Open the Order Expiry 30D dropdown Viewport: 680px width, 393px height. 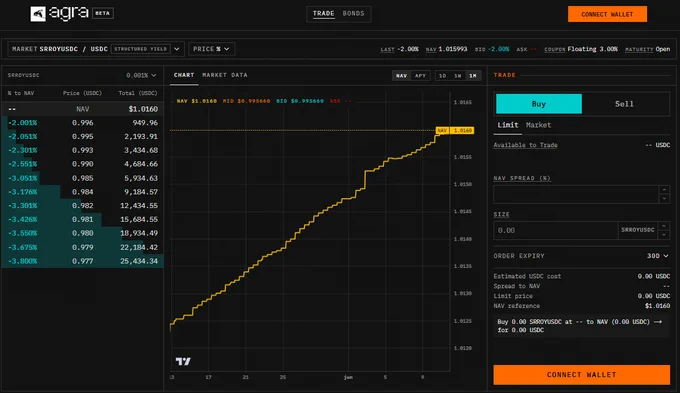pyautogui.click(x=657, y=256)
